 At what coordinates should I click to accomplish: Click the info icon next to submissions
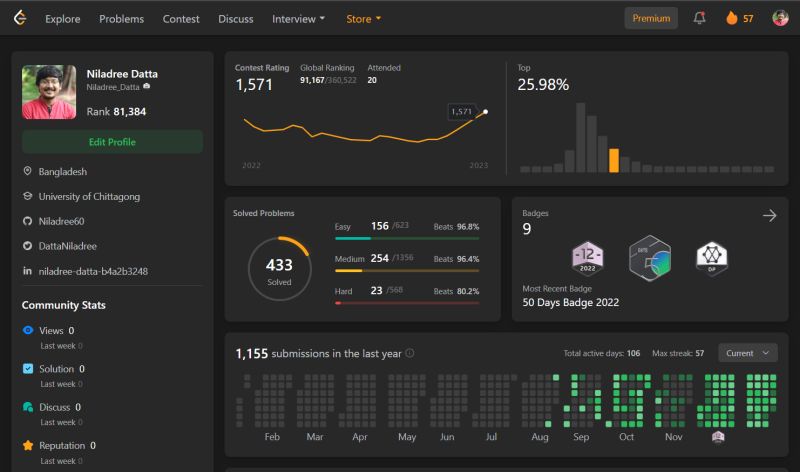pyautogui.click(x=409, y=353)
